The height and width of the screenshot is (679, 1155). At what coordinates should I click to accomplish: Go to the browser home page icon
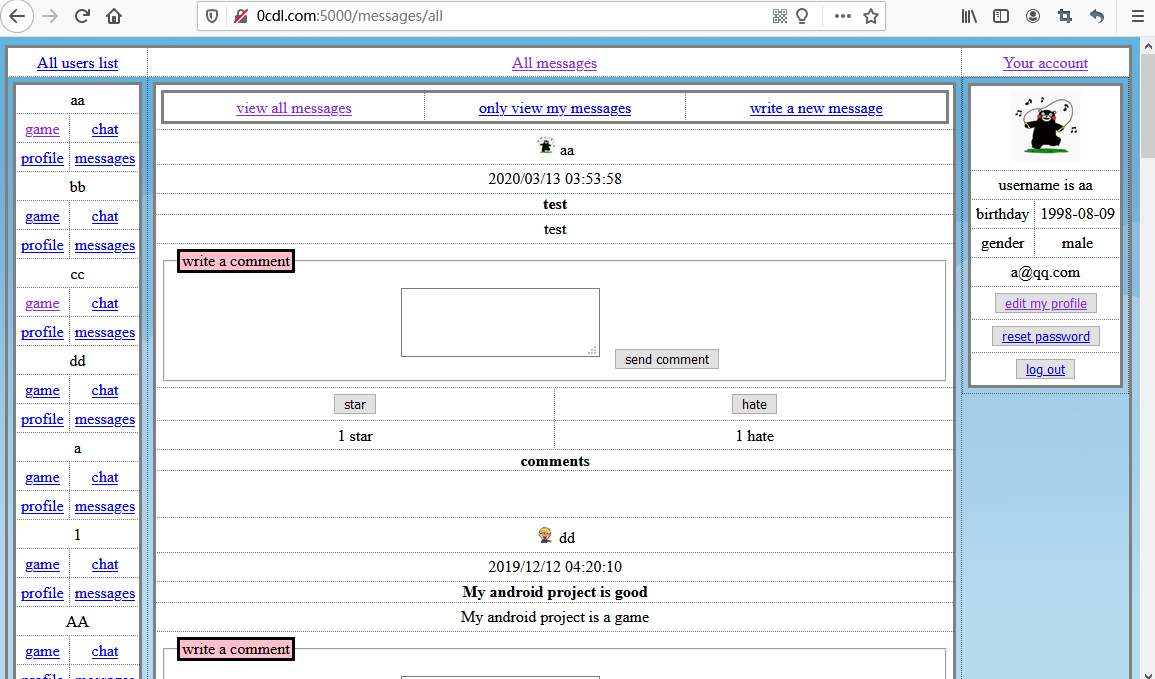click(x=114, y=16)
